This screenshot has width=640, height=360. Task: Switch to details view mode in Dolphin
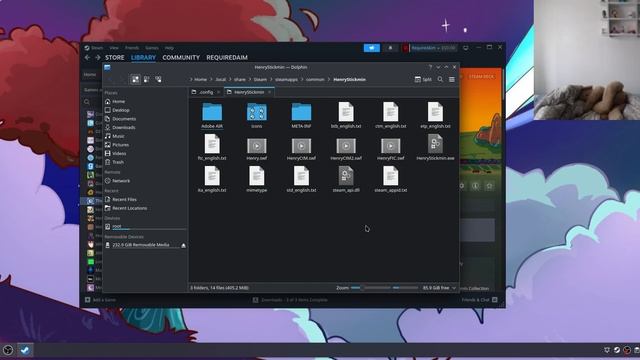coord(158,80)
